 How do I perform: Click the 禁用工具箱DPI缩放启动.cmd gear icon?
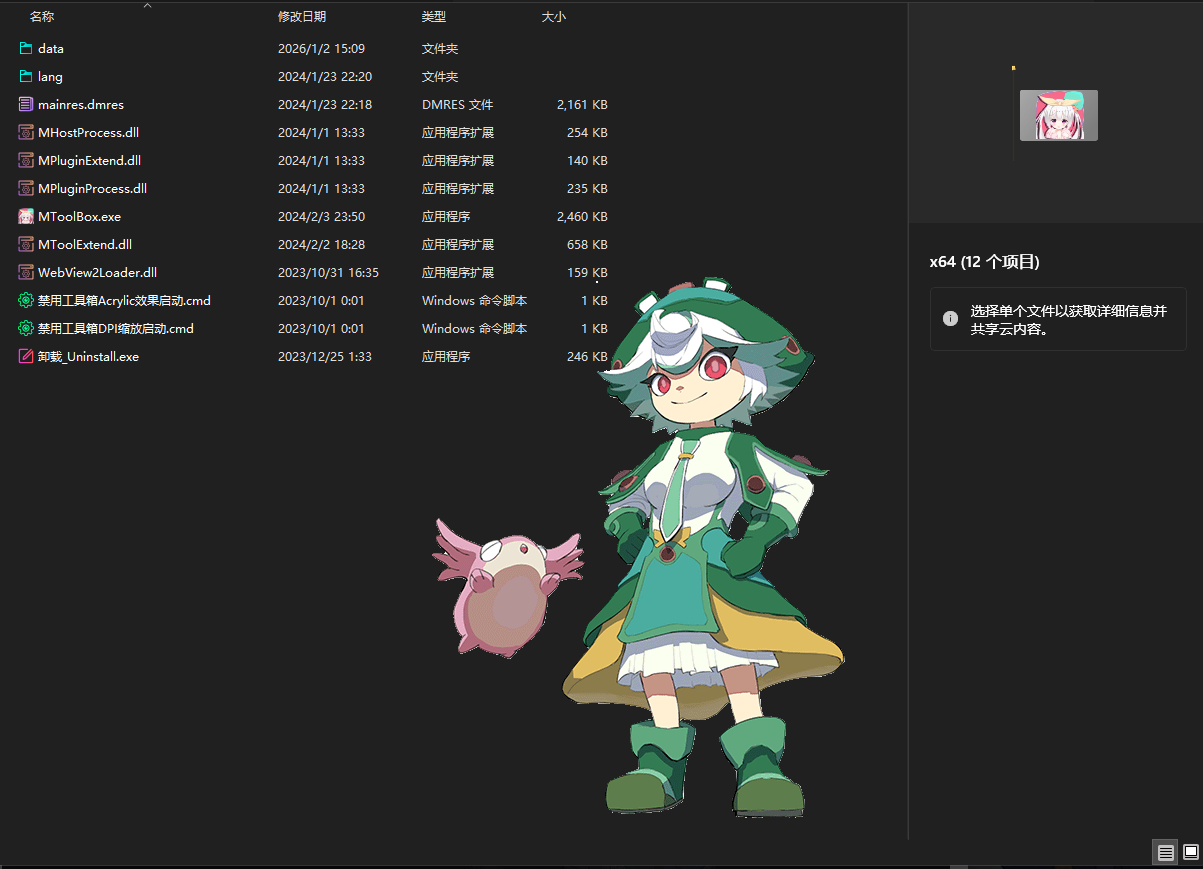[26, 328]
